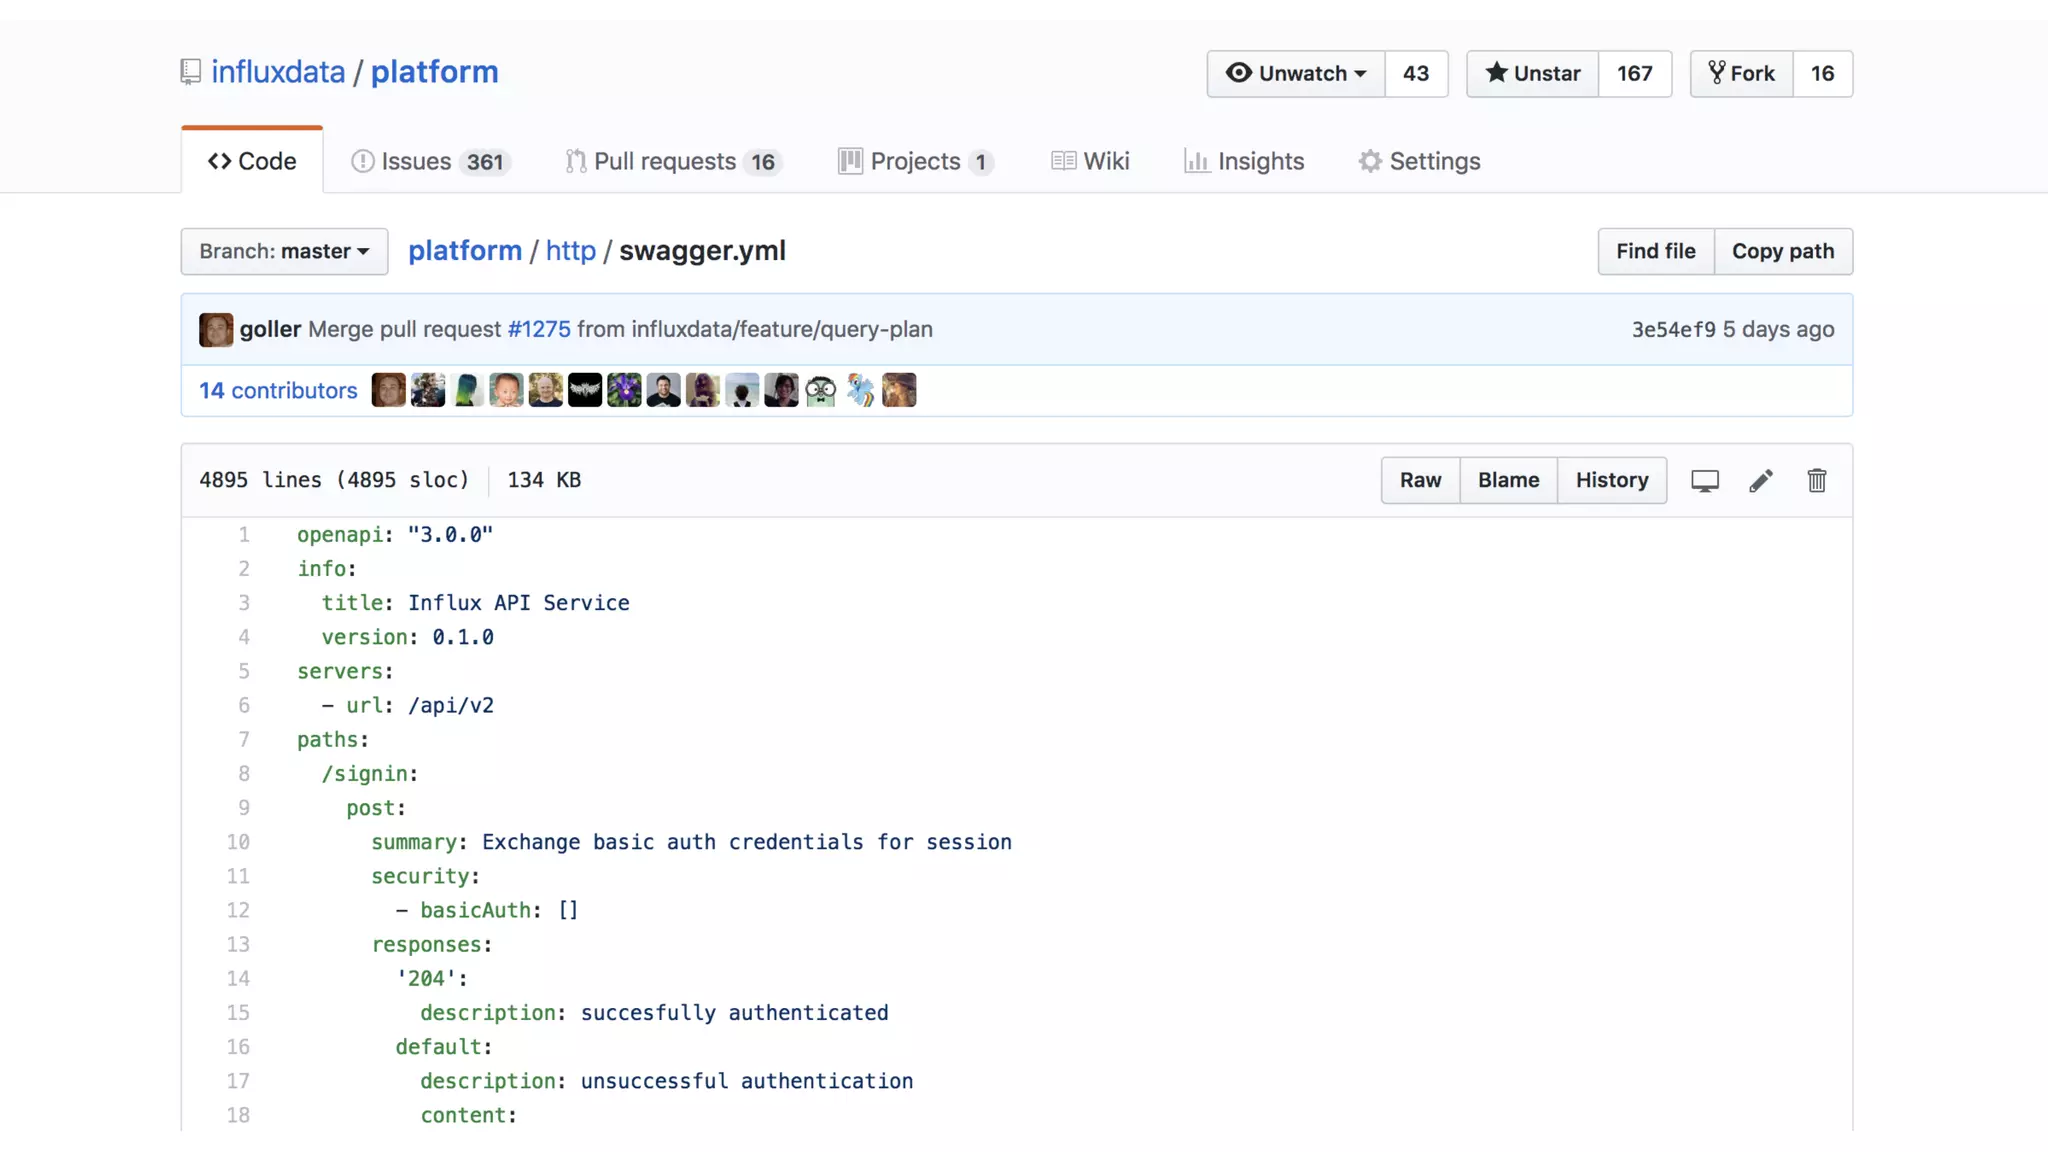Click the repository book icon
The height and width of the screenshot is (1152, 2048).
[190, 72]
